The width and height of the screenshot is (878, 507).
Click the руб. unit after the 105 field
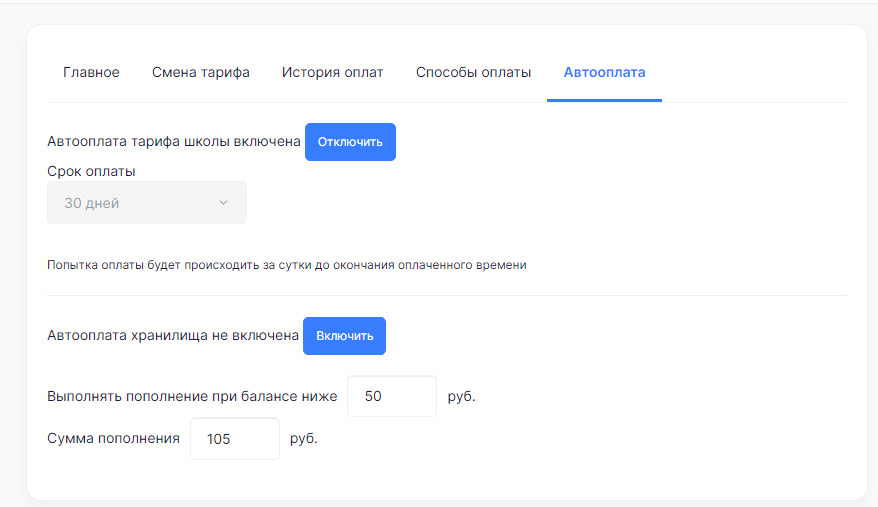(303, 438)
